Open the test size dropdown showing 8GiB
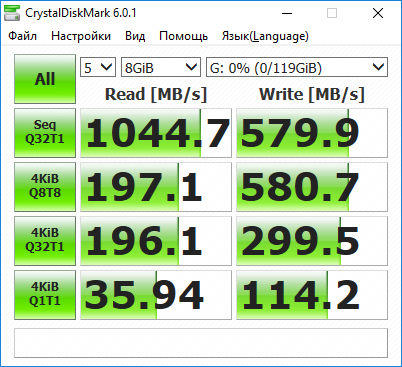Image resolution: width=402 pixels, height=367 pixels. click(x=161, y=68)
